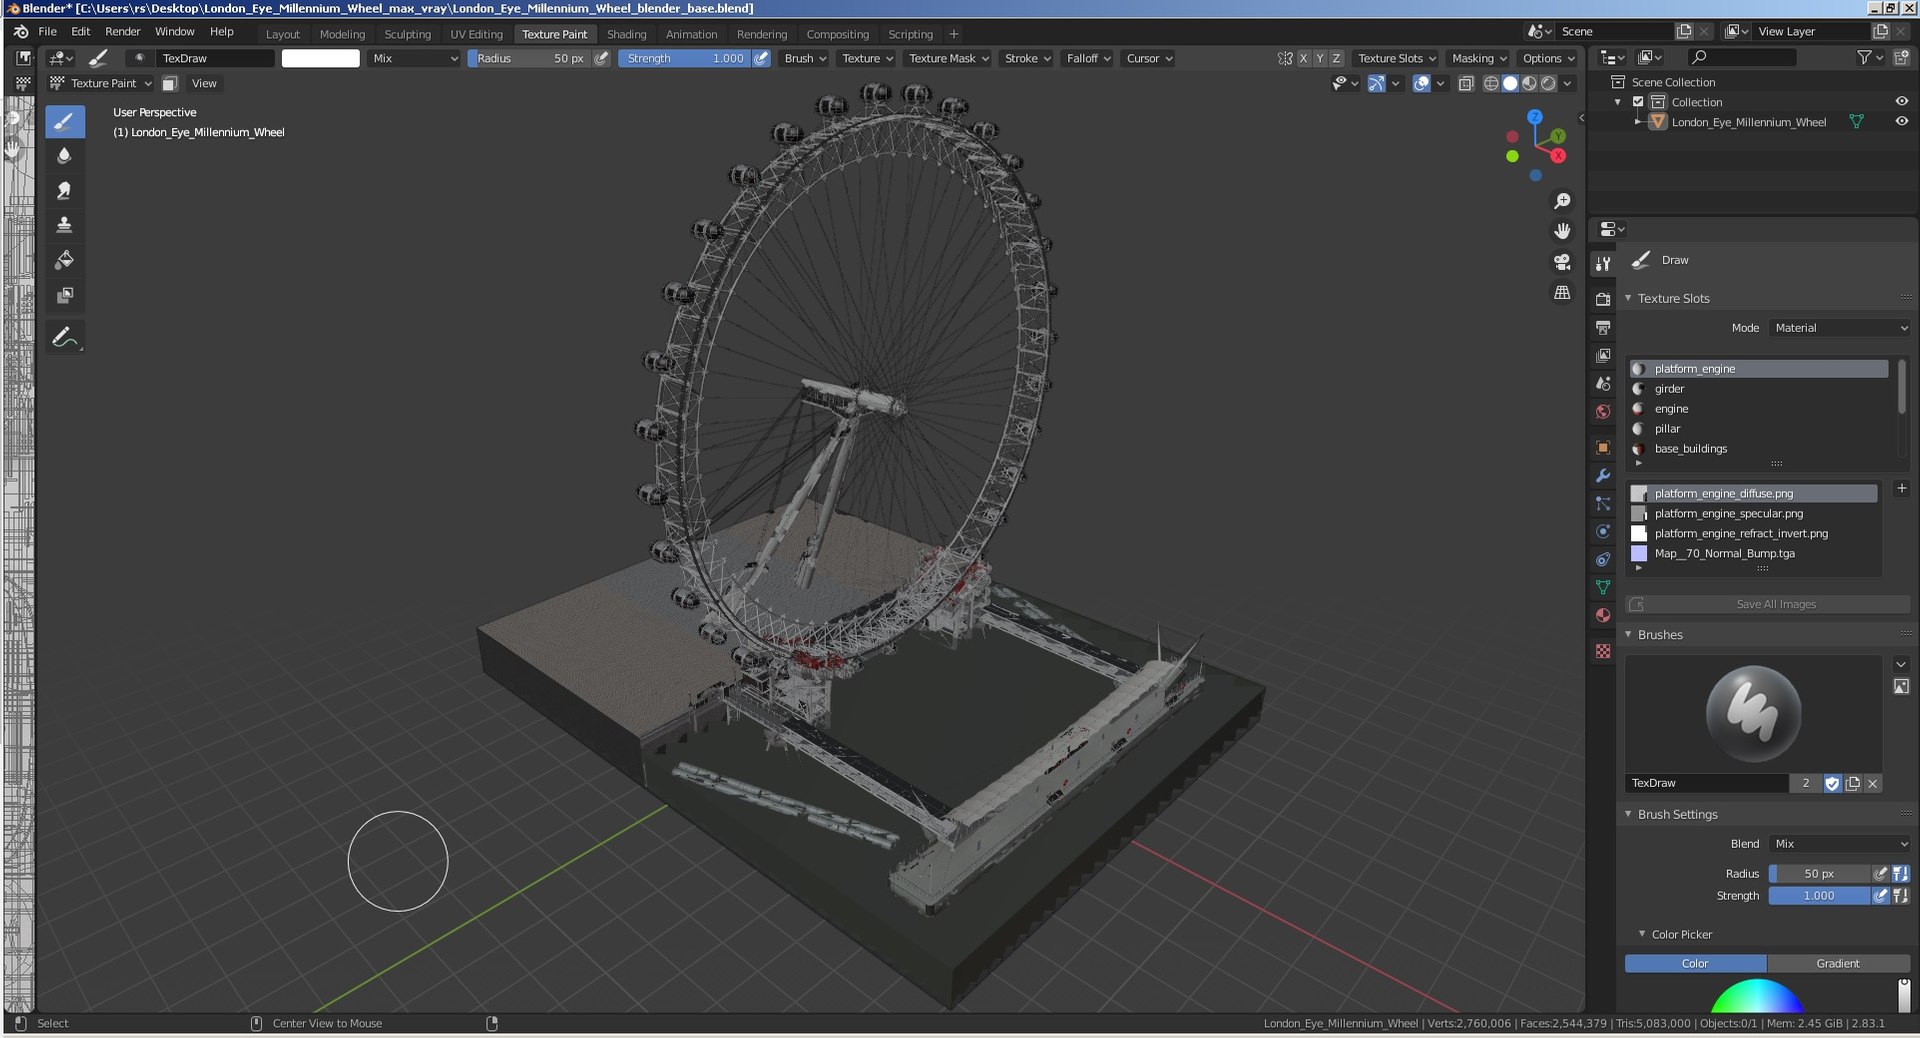Select the Mask tool
This screenshot has width=1920, height=1038.
pyautogui.click(x=65, y=295)
